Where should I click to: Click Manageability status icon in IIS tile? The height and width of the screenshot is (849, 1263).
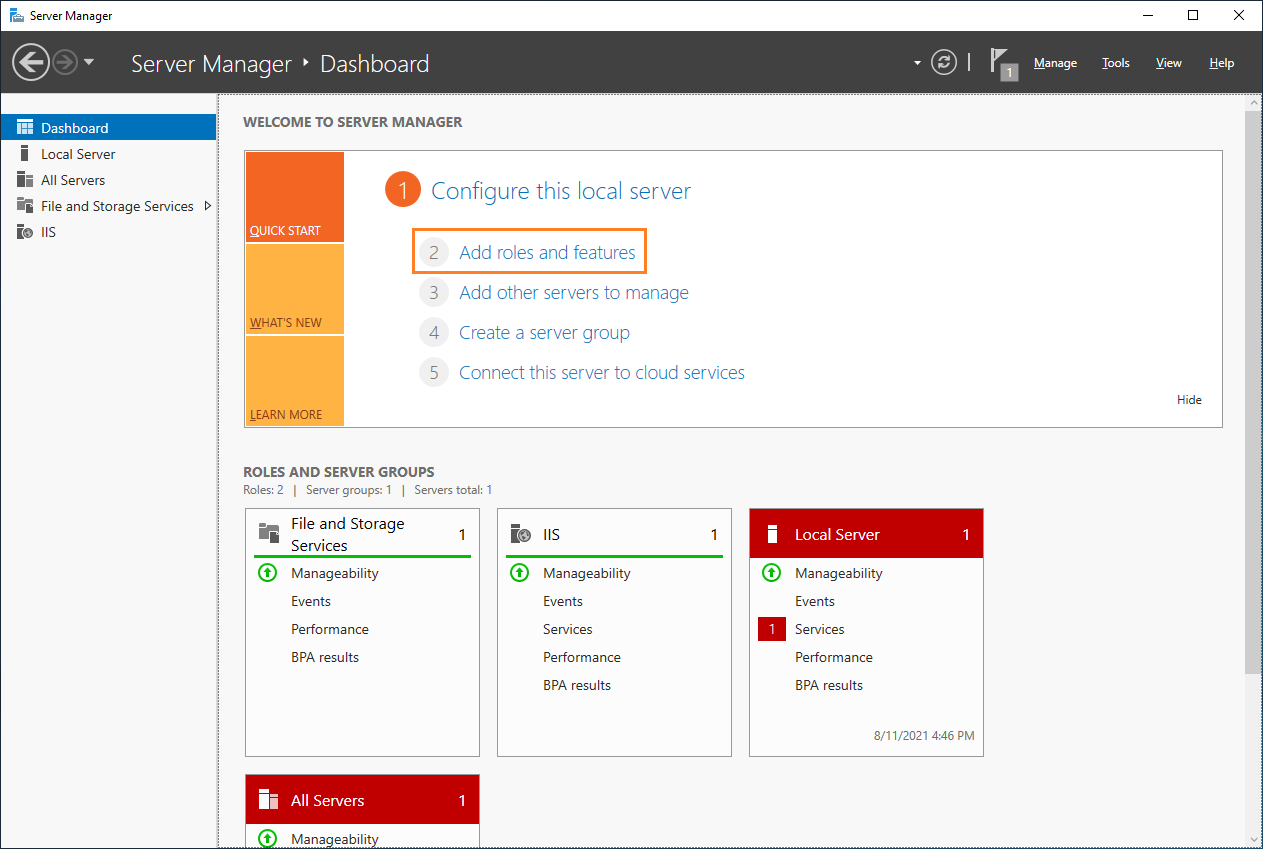point(519,573)
